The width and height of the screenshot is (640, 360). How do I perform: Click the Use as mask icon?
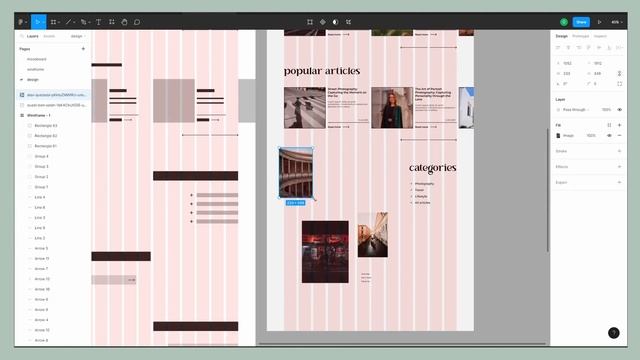[335, 22]
